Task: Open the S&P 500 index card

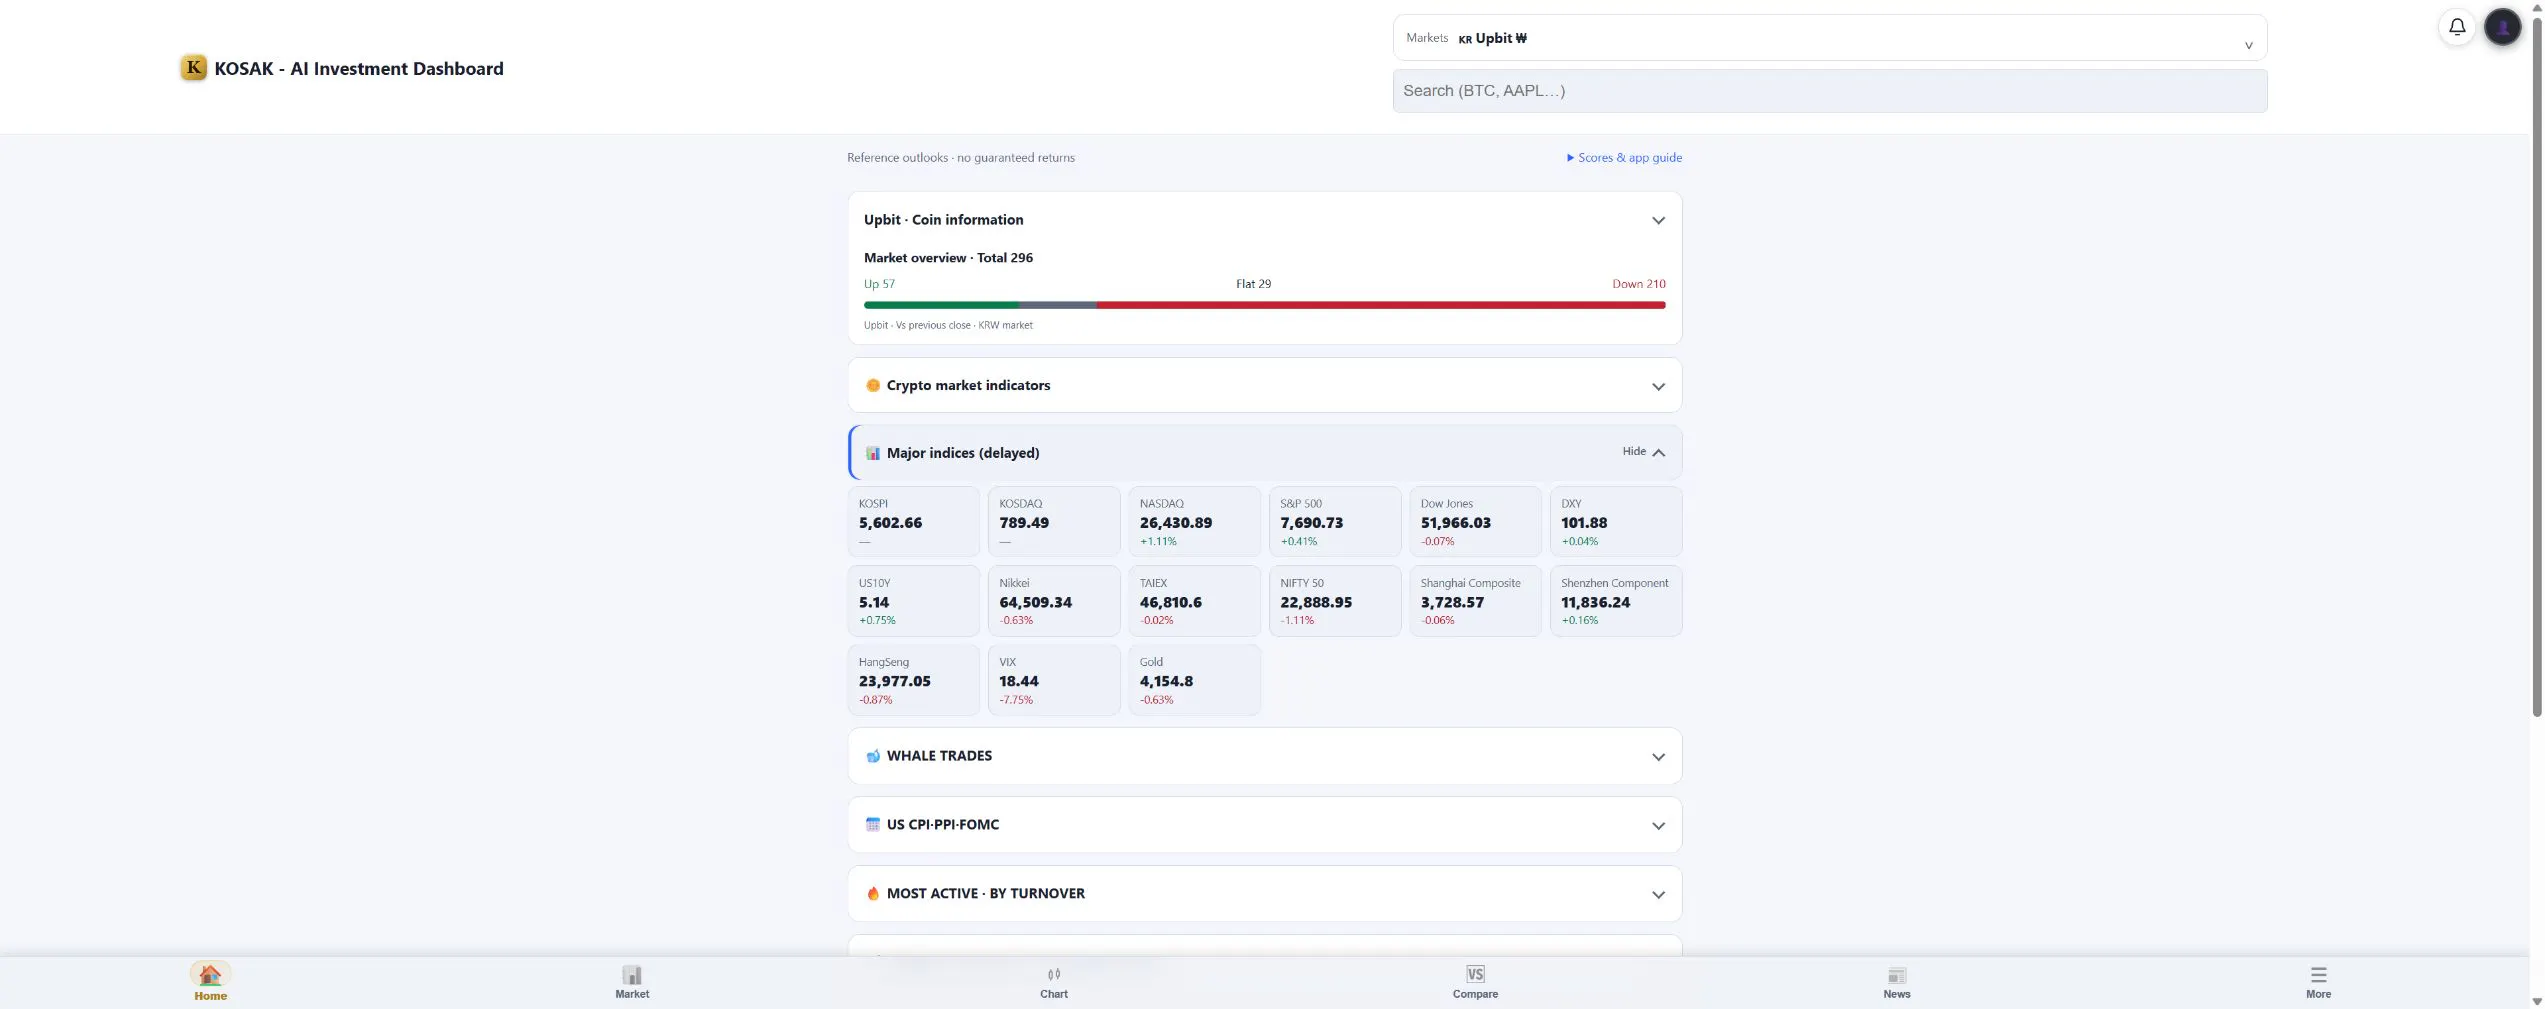Action: [x=1335, y=522]
